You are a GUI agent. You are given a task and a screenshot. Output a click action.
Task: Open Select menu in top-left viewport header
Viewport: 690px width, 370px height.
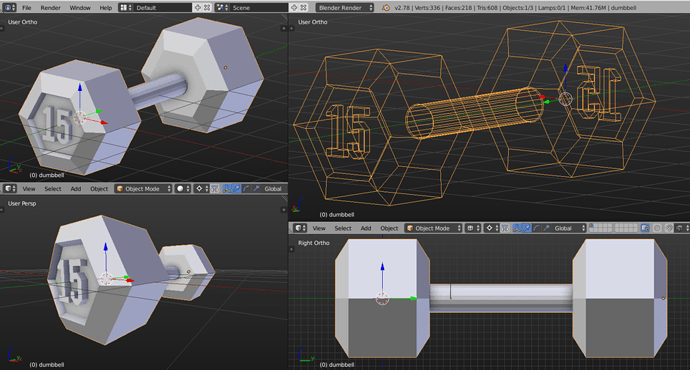click(x=53, y=189)
